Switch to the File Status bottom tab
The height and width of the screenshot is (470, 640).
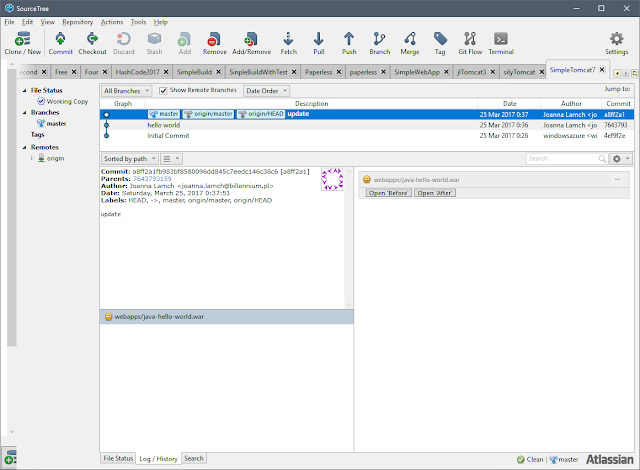(118, 458)
